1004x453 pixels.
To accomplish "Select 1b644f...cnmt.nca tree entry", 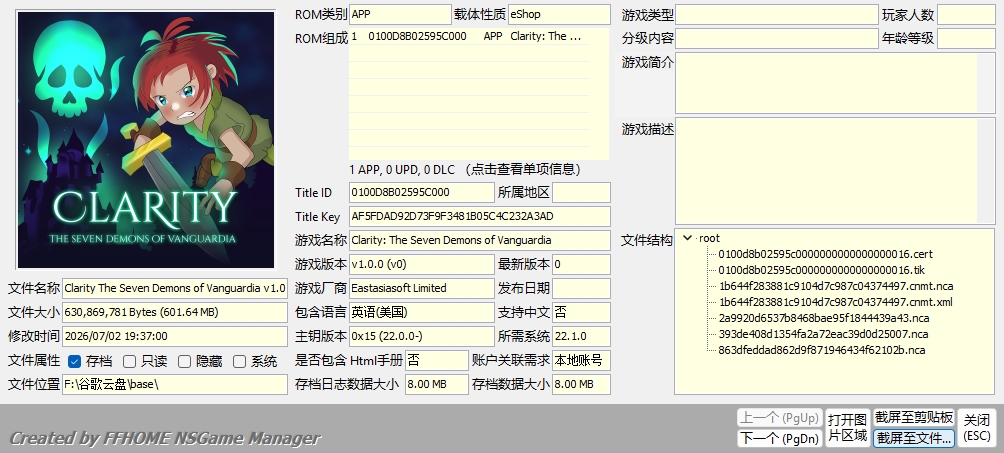I will coord(836,286).
